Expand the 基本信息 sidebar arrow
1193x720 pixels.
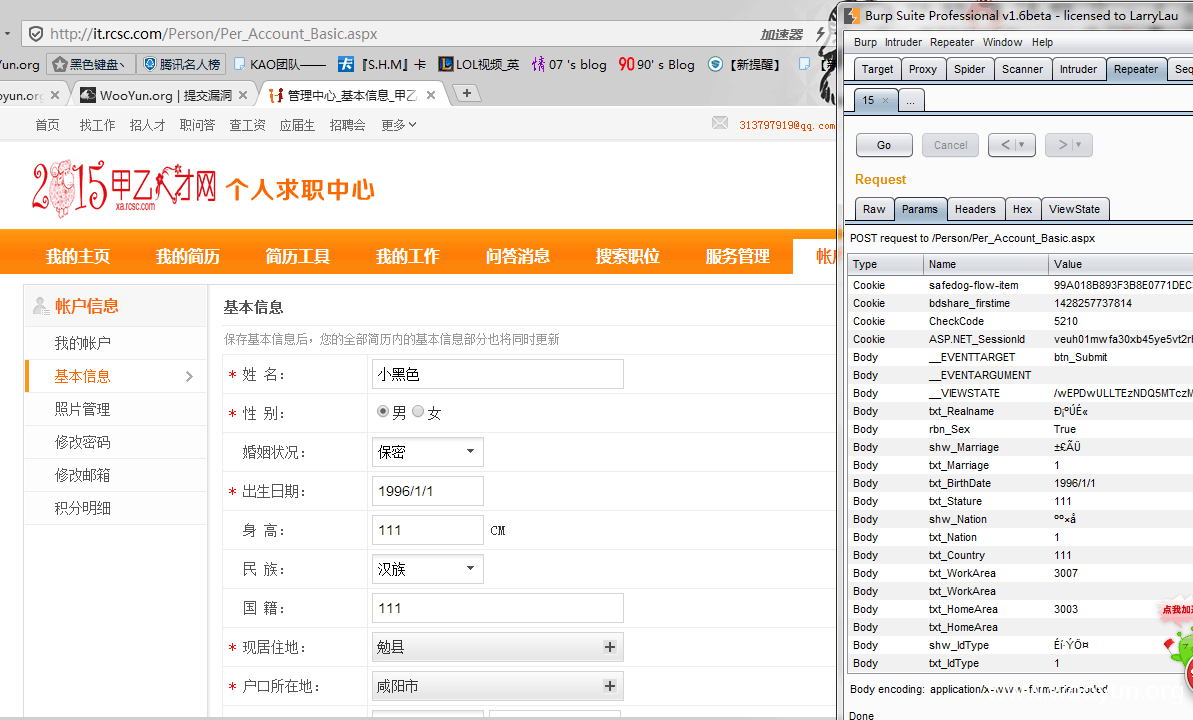[189, 377]
